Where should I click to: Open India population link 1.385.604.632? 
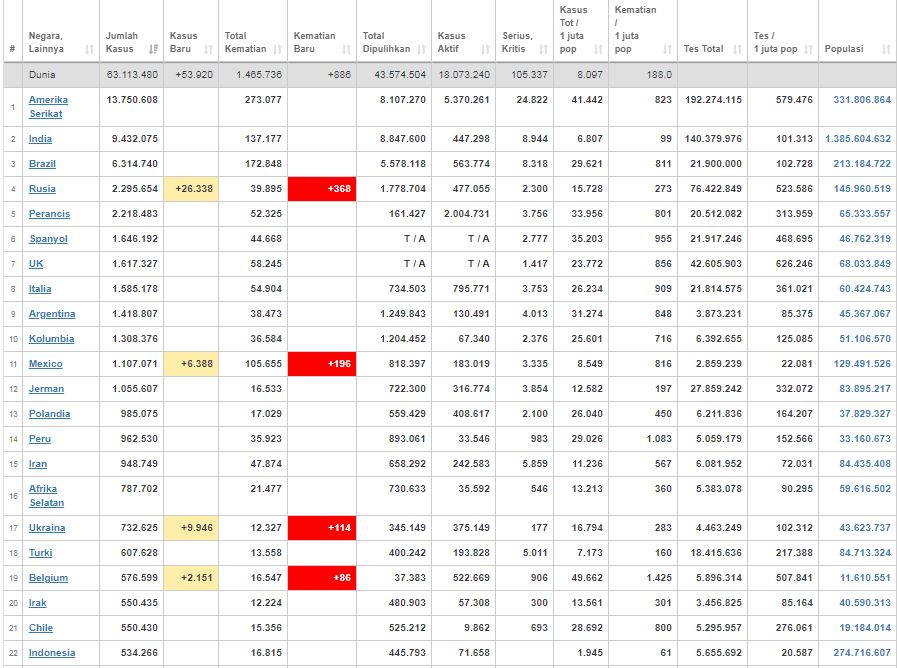[858, 139]
